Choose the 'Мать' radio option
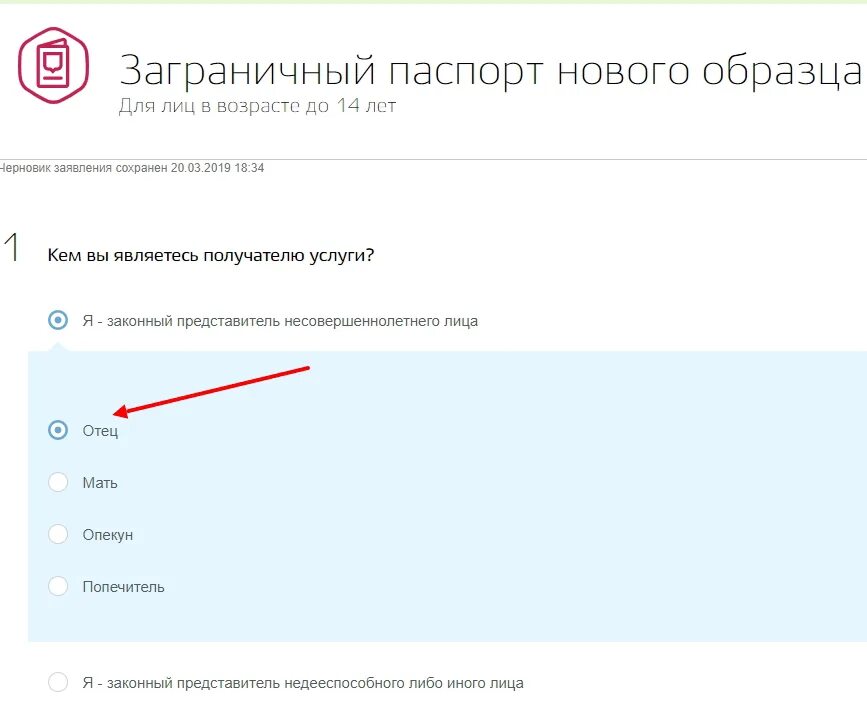867x715 pixels. click(x=58, y=482)
